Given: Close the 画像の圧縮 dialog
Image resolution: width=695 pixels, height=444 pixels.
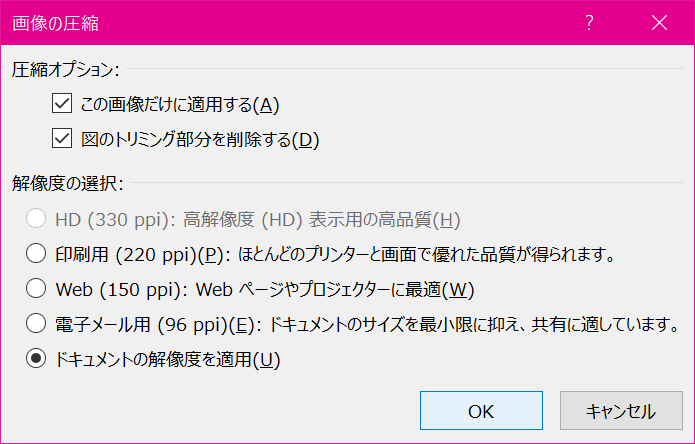Looking at the screenshot, I should click(x=658, y=22).
